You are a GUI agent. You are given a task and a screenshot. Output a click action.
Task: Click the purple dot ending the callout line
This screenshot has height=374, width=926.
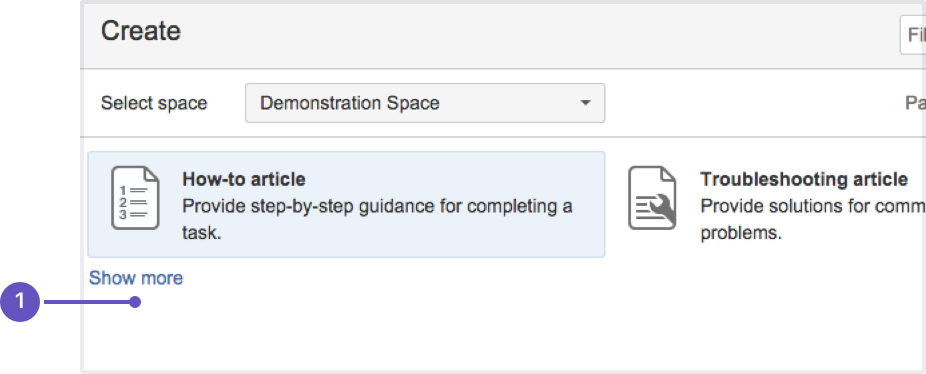coord(135,302)
